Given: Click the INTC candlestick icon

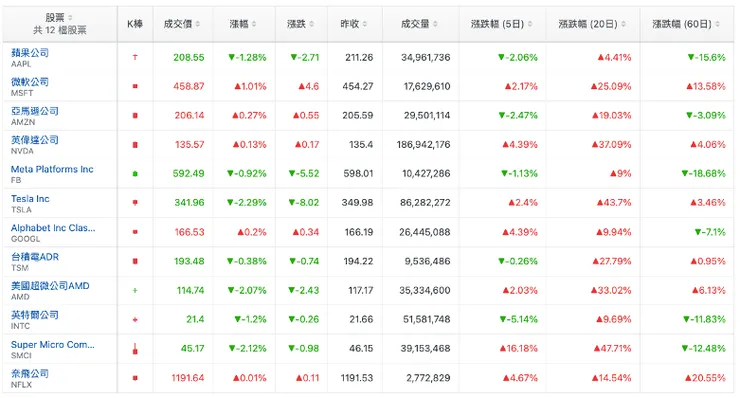Looking at the screenshot, I should click(x=135, y=320).
